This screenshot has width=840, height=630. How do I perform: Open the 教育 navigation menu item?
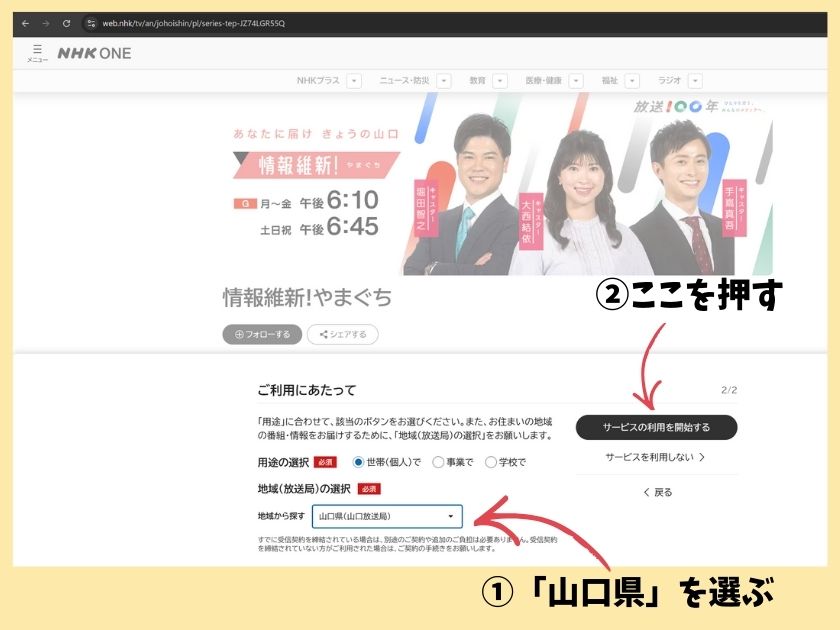click(477, 81)
